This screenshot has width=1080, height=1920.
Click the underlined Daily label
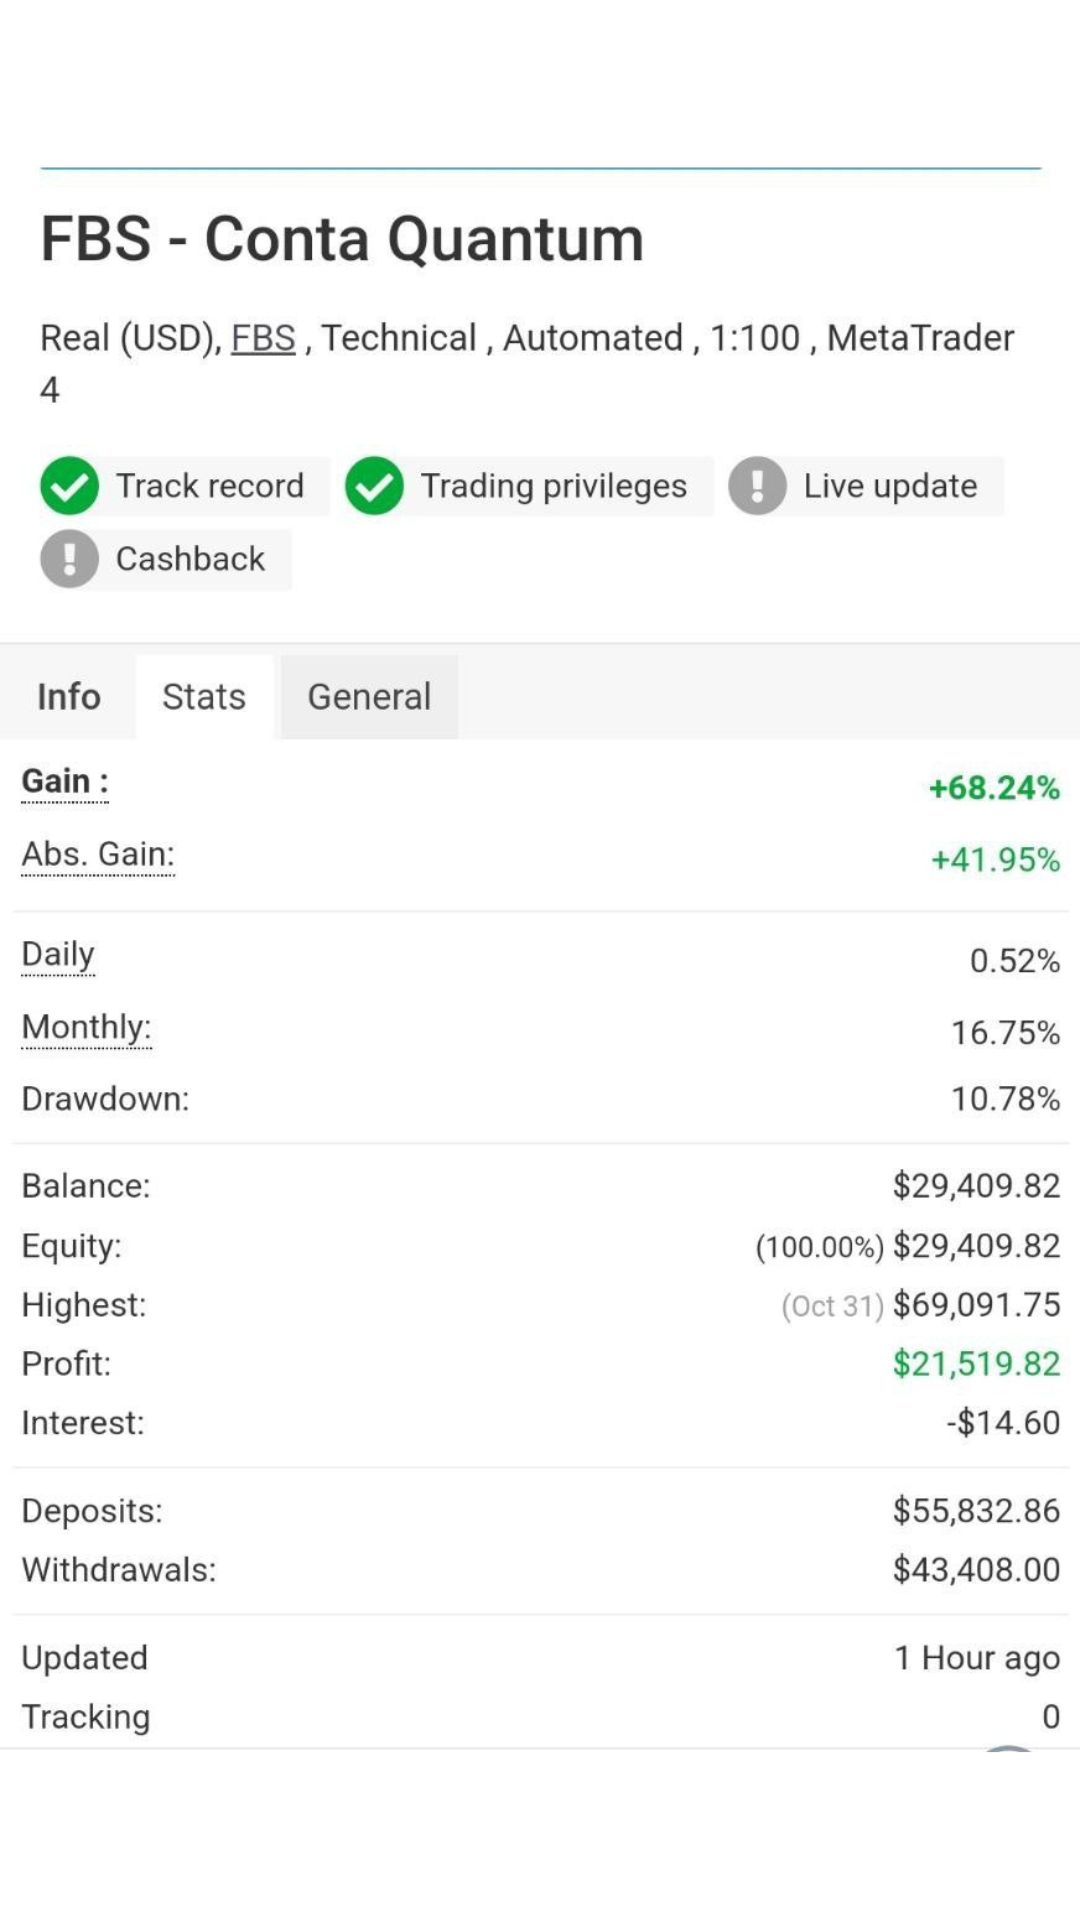click(58, 955)
